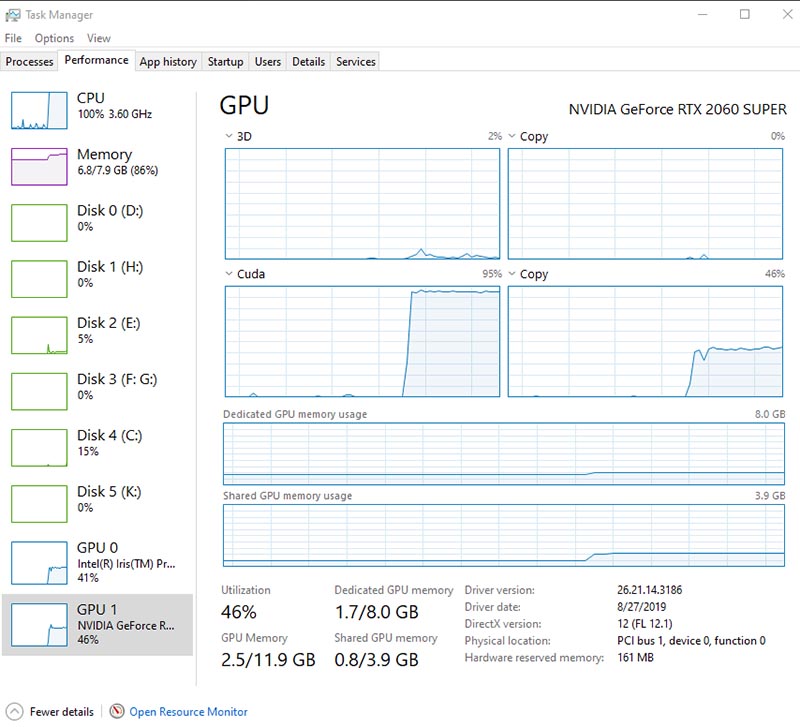Click the Shared GPU memory usage graph
This screenshot has height=727, width=800.
[x=504, y=536]
